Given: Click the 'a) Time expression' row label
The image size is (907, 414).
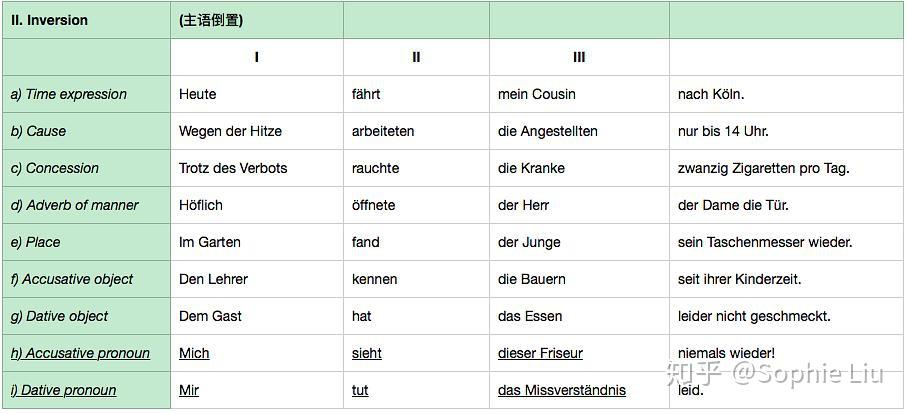Looking at the screenshot, I should (69, 94).
